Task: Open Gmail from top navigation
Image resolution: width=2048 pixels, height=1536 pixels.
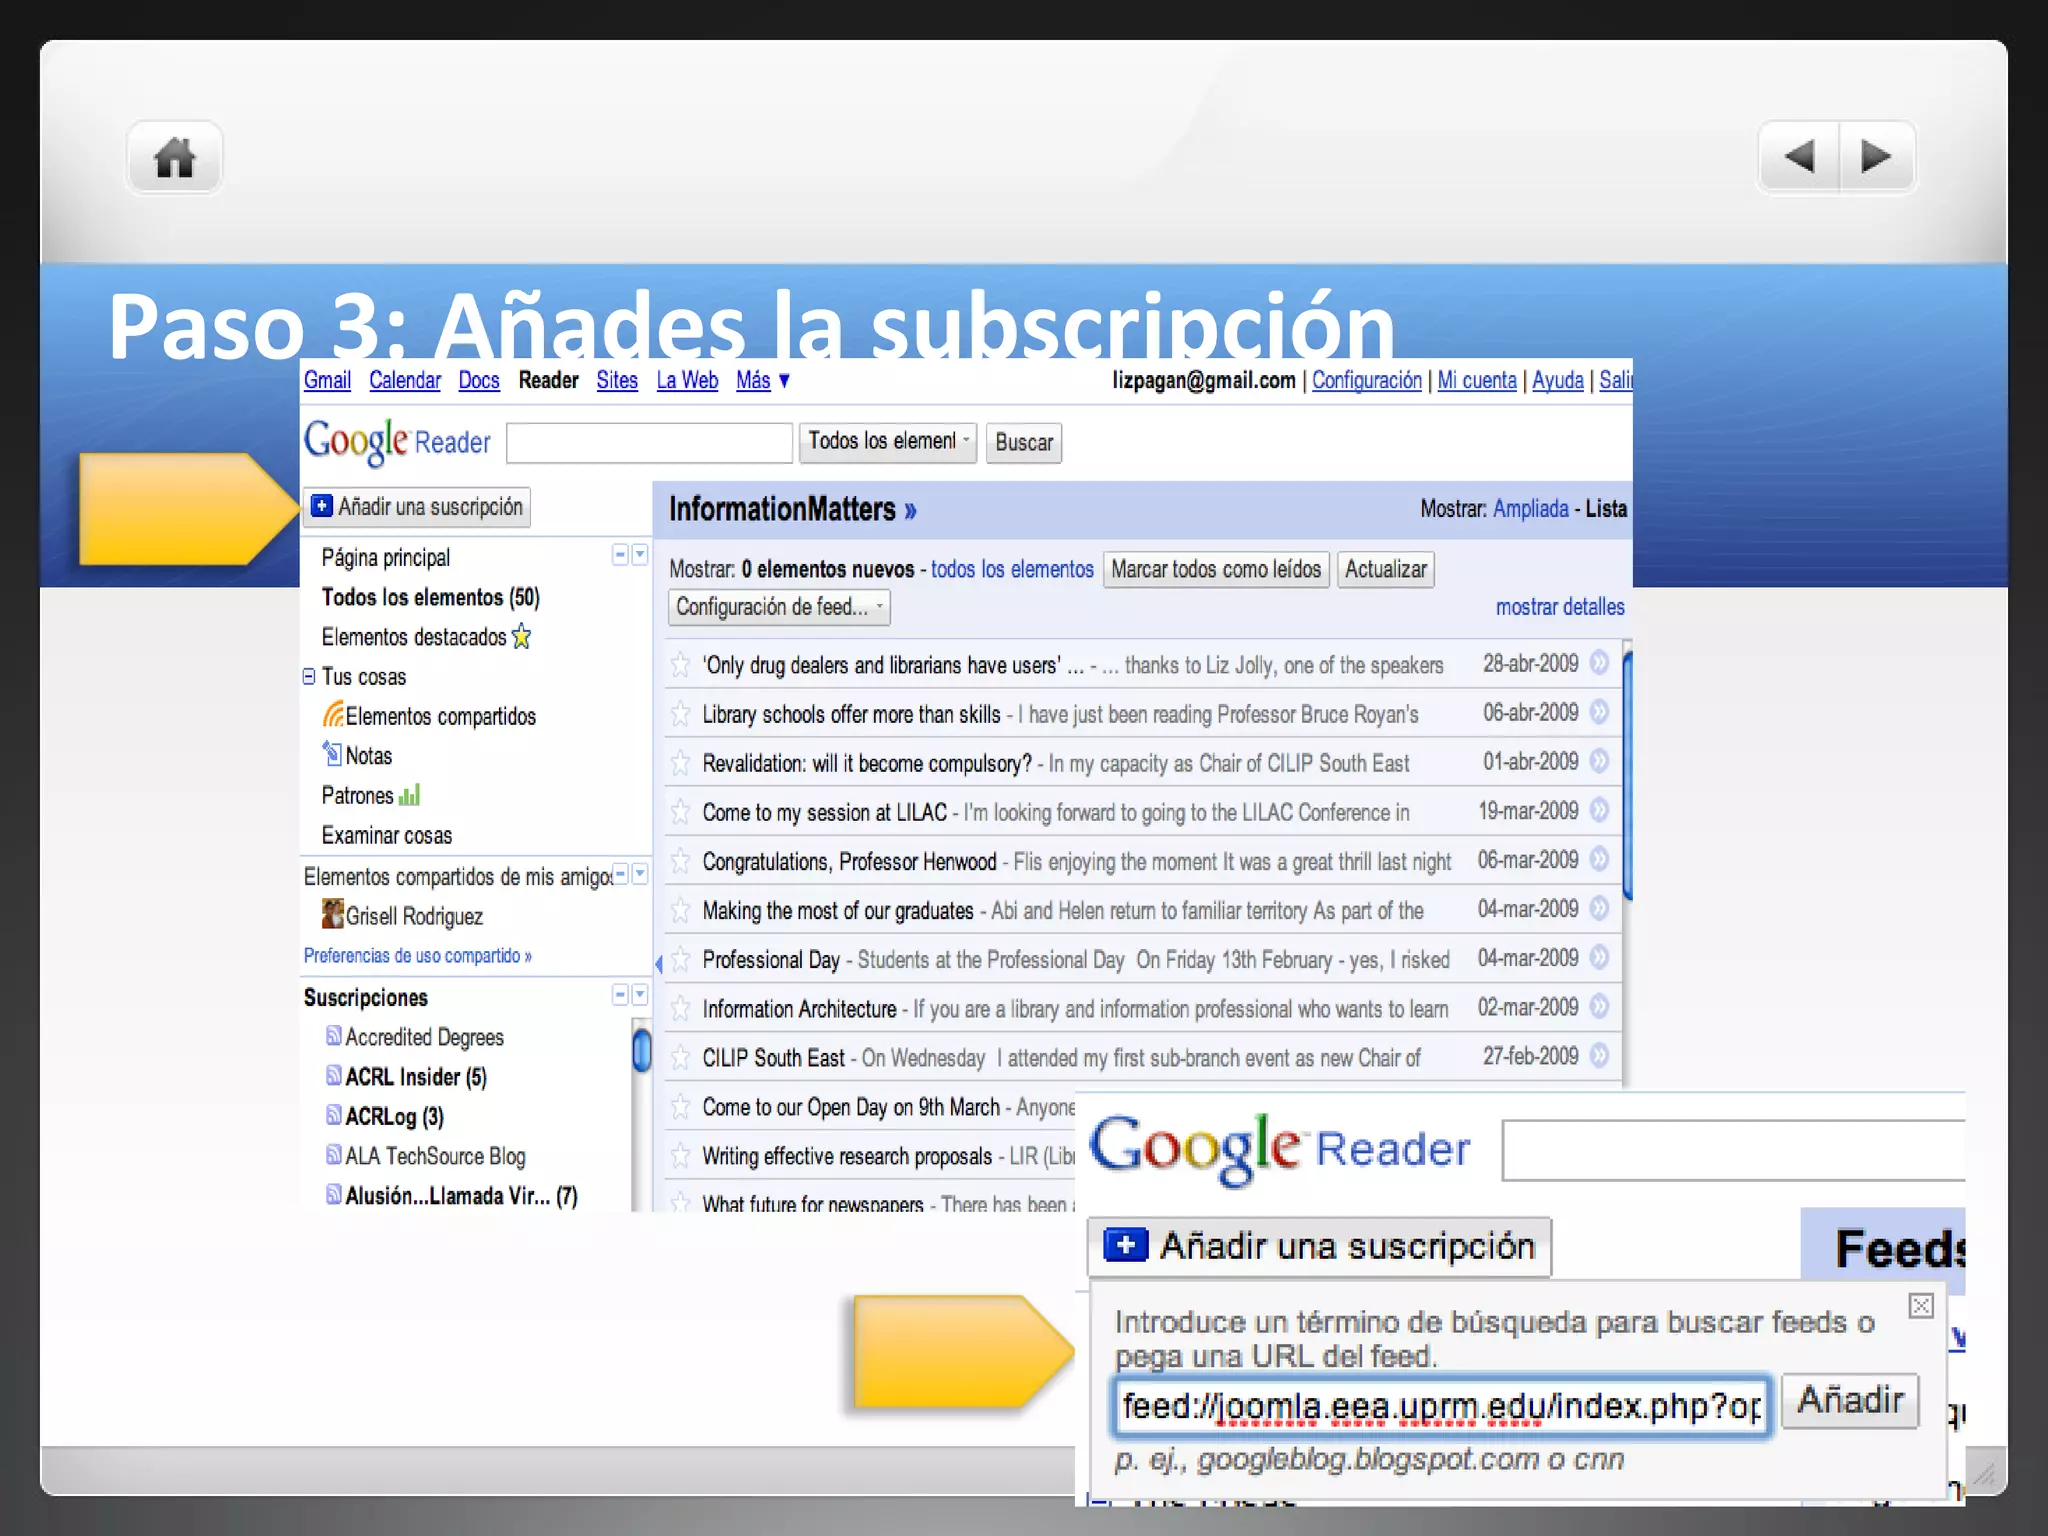Action: click(x=328, y=380)
